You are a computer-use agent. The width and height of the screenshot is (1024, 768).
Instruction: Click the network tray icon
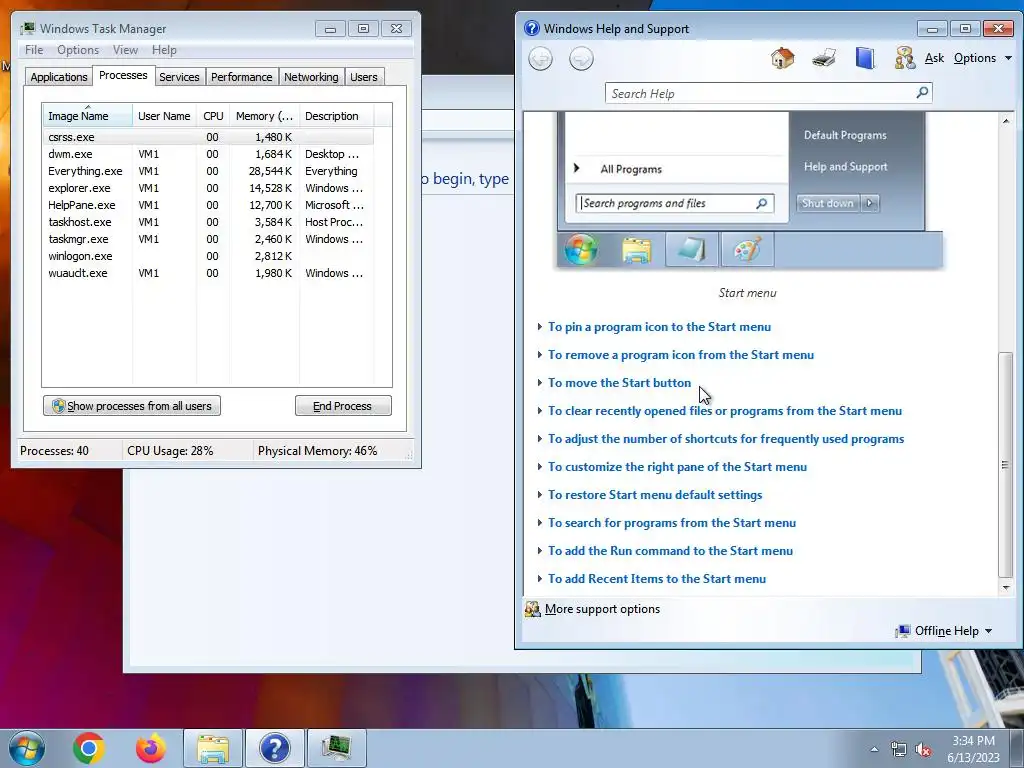tap(899, 750)
